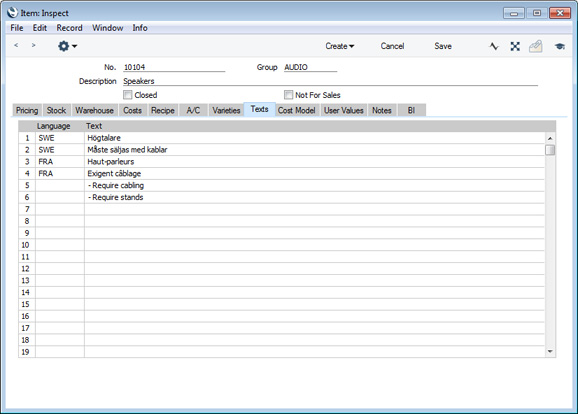Viewport: 578px width, 414px height.
Task: Enable the Not For Sales checkbox
Action: (288, 95)
